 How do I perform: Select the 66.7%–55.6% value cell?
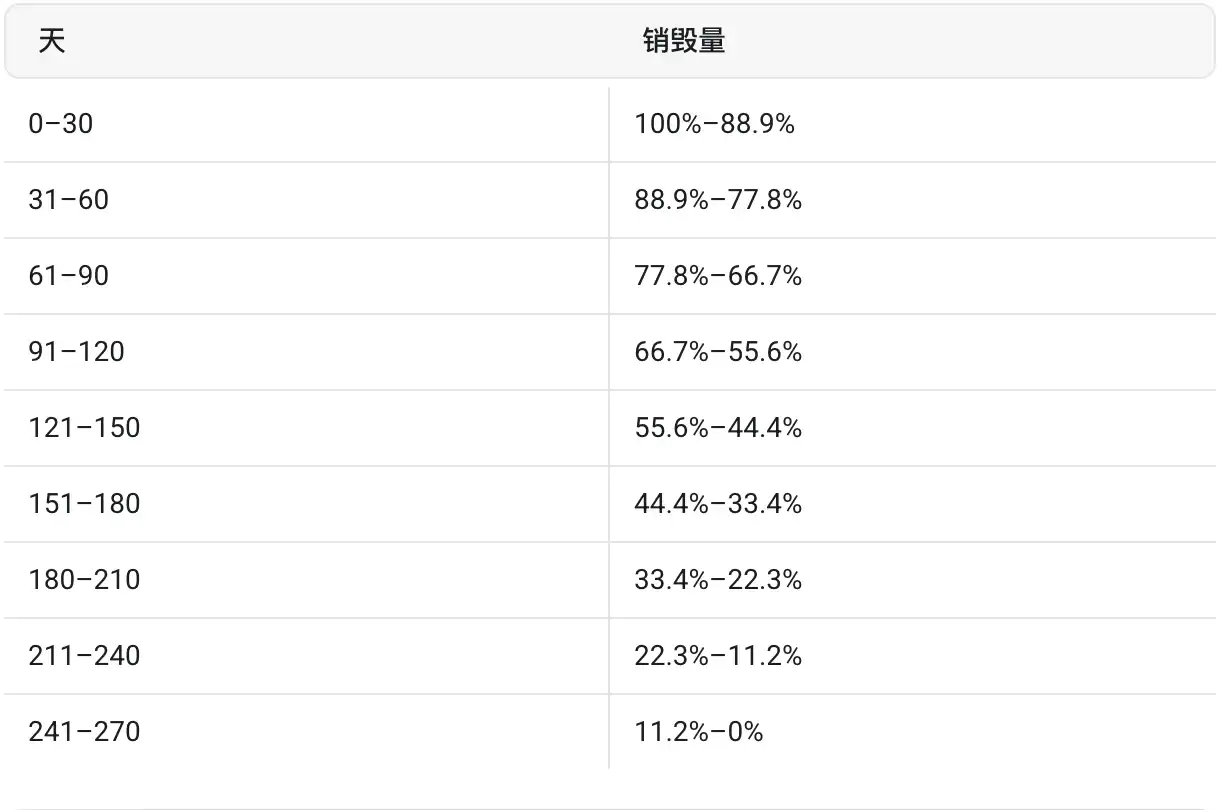(718, 352)
